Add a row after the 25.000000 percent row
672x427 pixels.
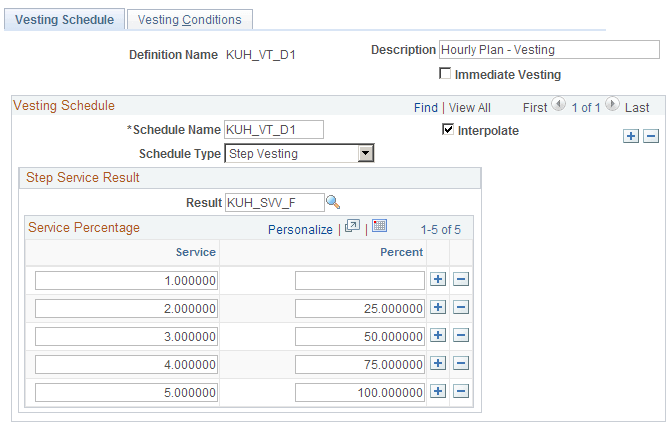(x=438, y=307)
